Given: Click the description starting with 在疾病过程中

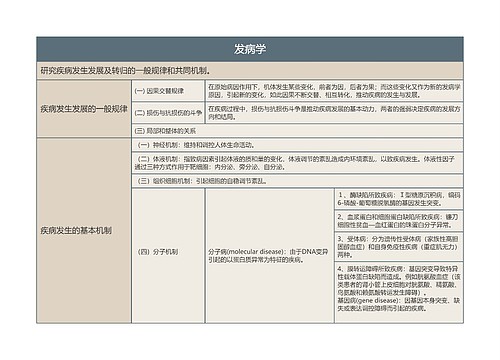Looking at the screenshot, I should tap(334, 113).
